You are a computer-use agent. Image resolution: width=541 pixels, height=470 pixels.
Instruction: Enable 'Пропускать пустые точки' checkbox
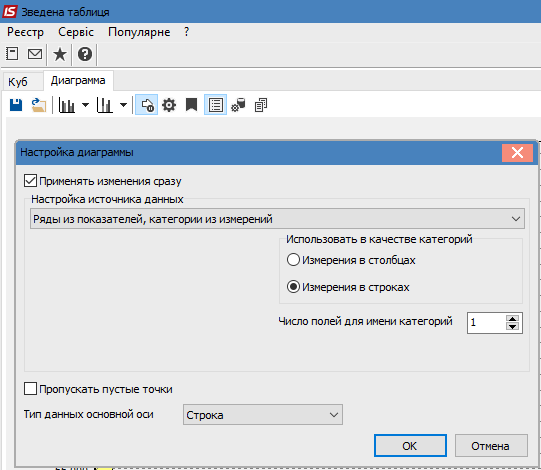pos(30,389)
